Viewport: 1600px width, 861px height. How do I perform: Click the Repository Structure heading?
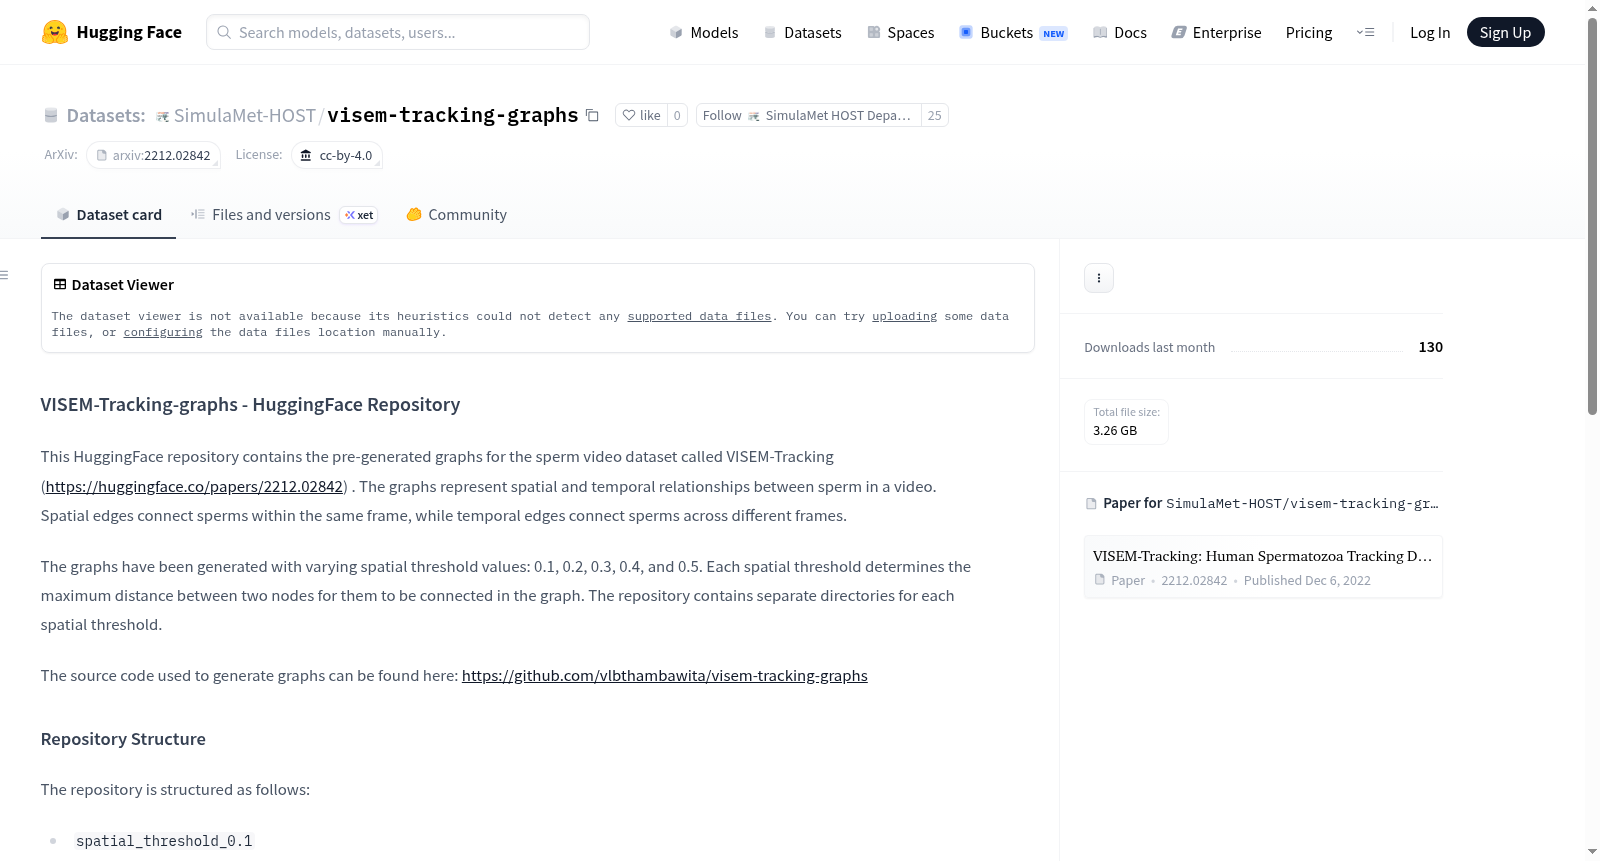click(x=123, y=739)
